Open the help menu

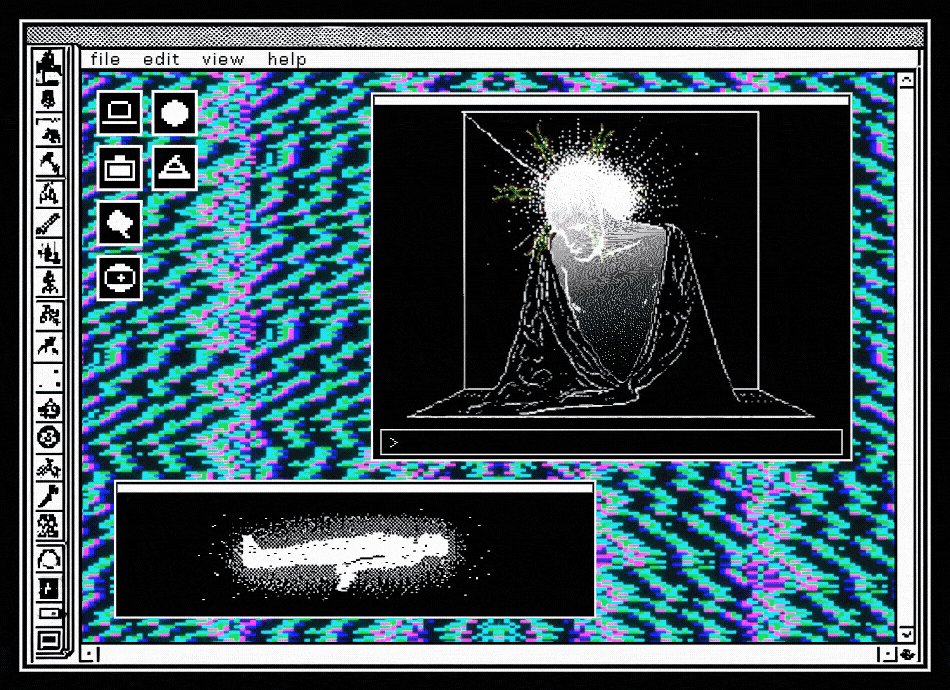coord(287,59)
